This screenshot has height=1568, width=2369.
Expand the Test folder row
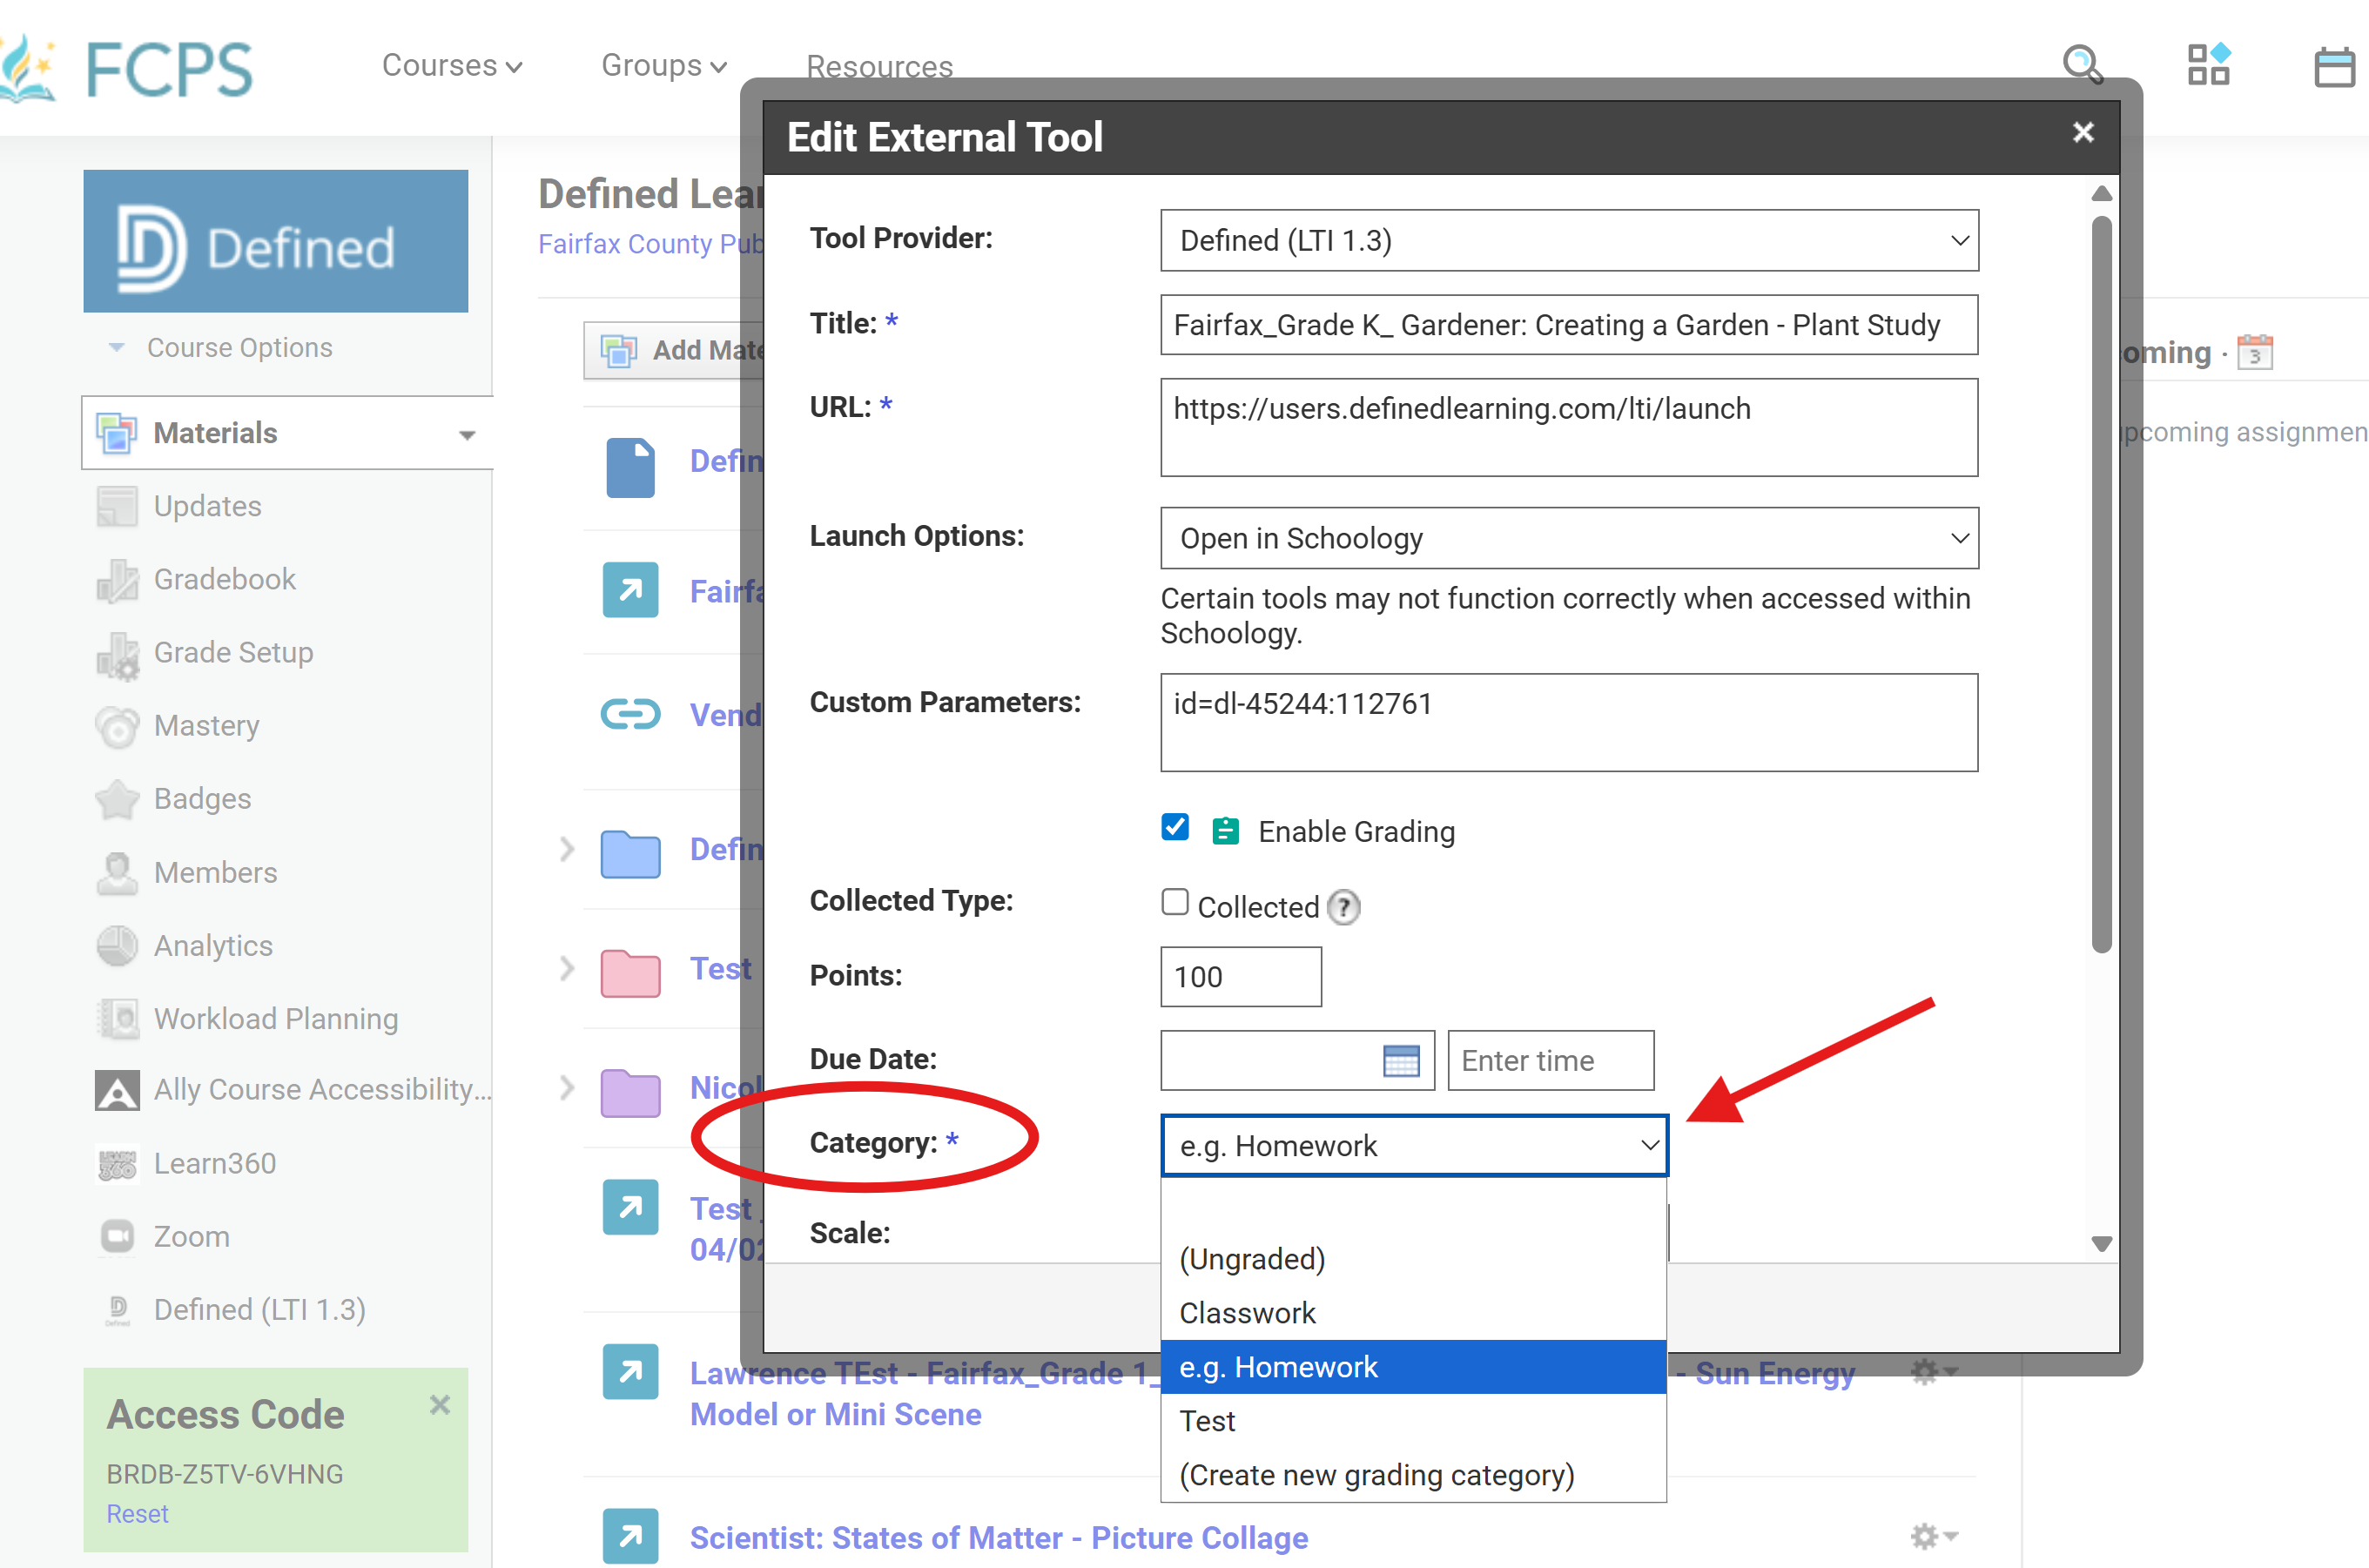pos(567,968)
